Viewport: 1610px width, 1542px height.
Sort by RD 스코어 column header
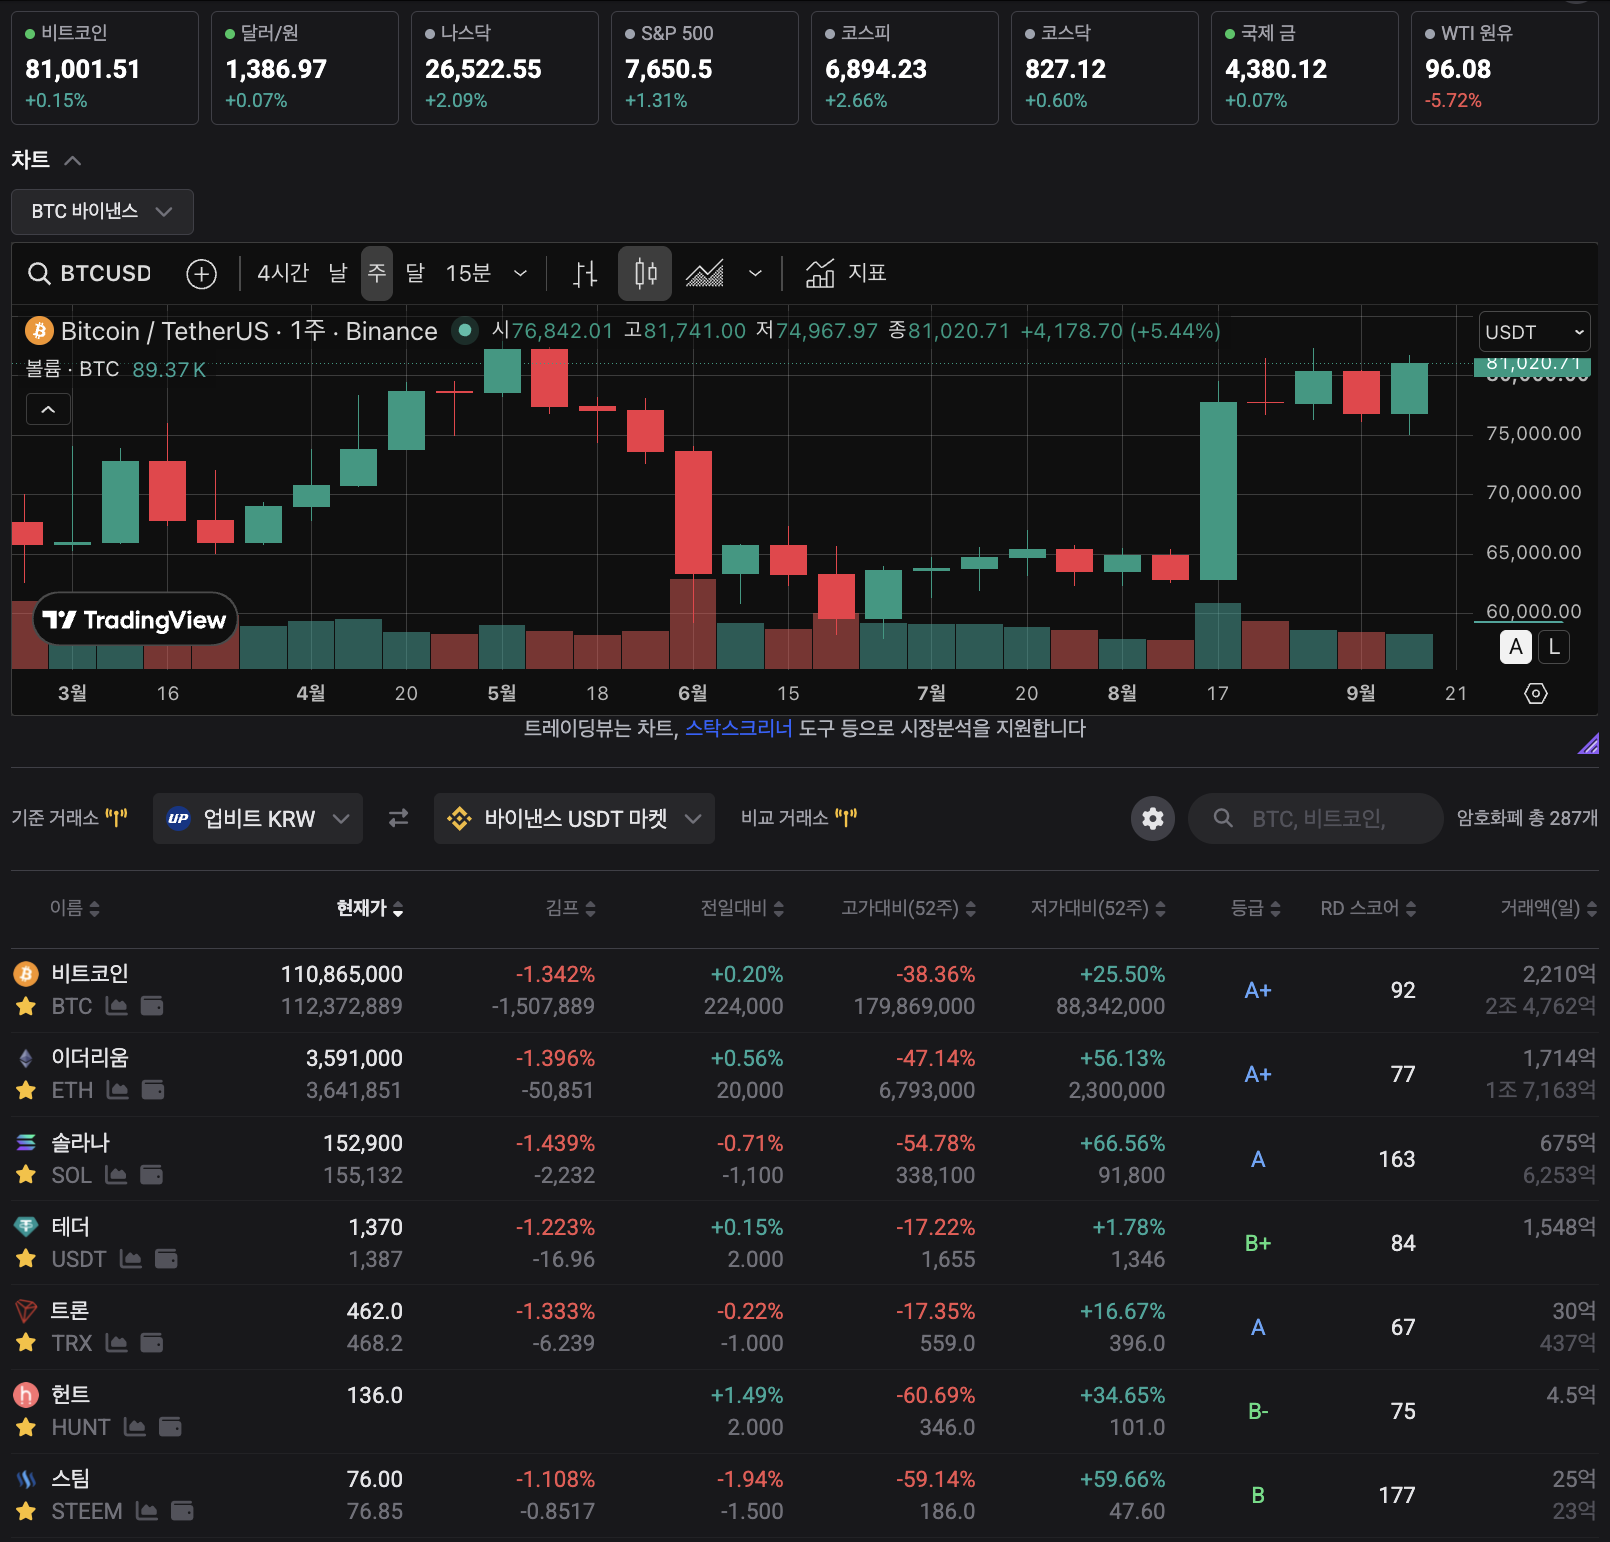coord(1368,908)
